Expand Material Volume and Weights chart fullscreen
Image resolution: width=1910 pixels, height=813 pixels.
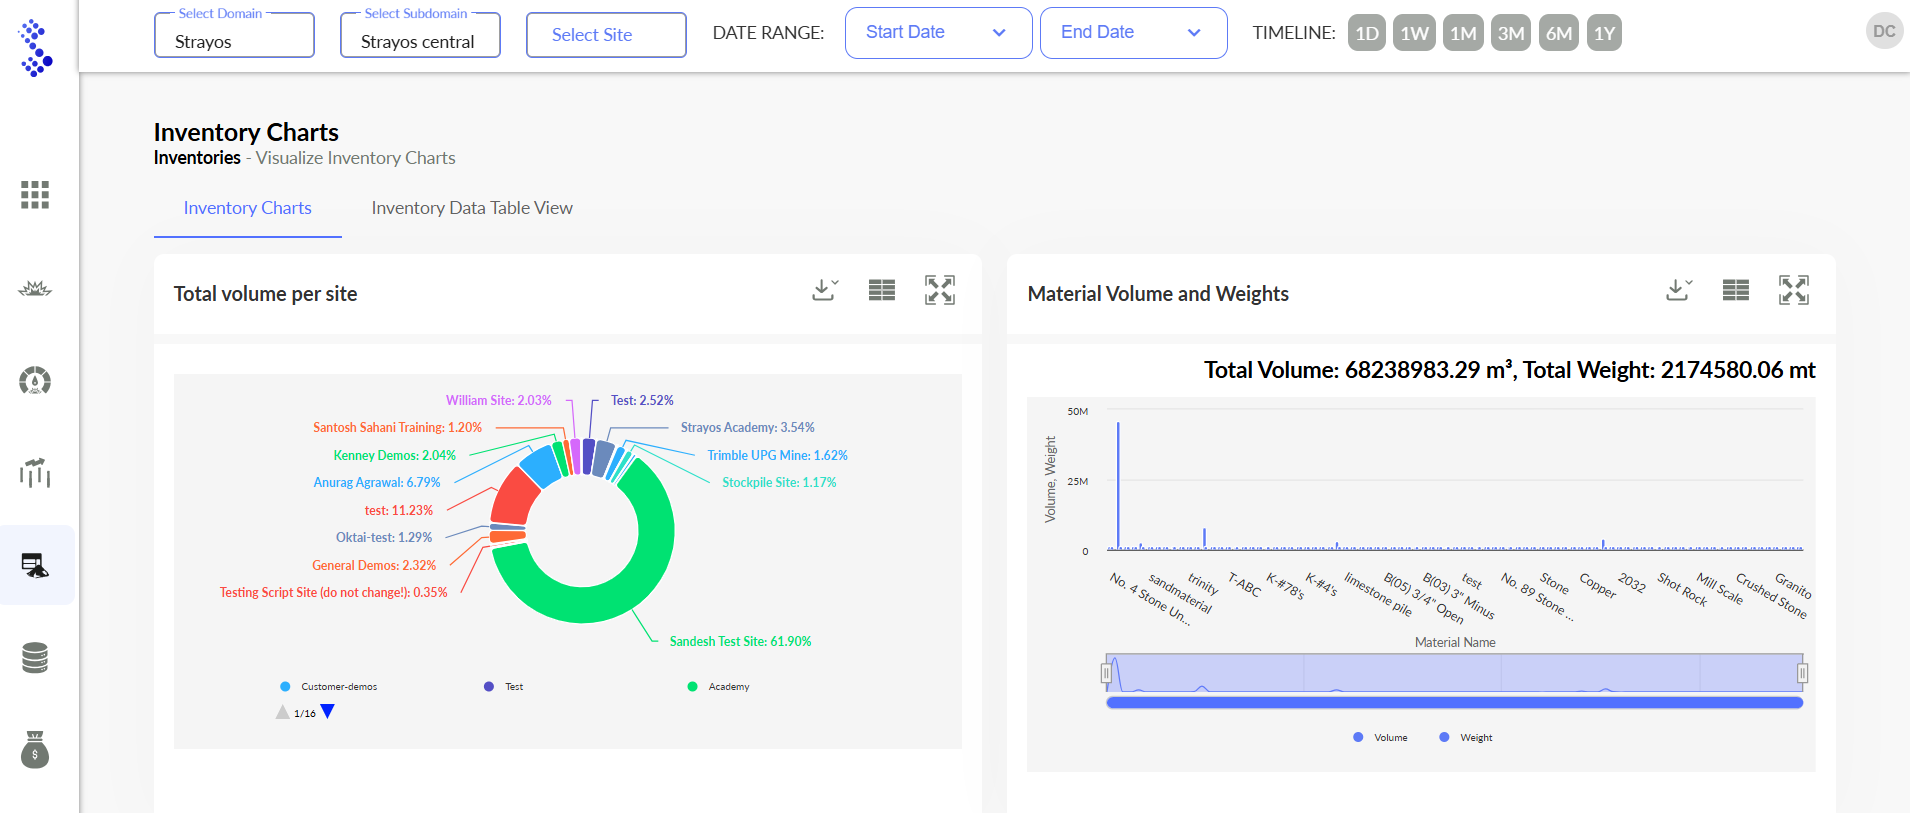click(1793, 290)
